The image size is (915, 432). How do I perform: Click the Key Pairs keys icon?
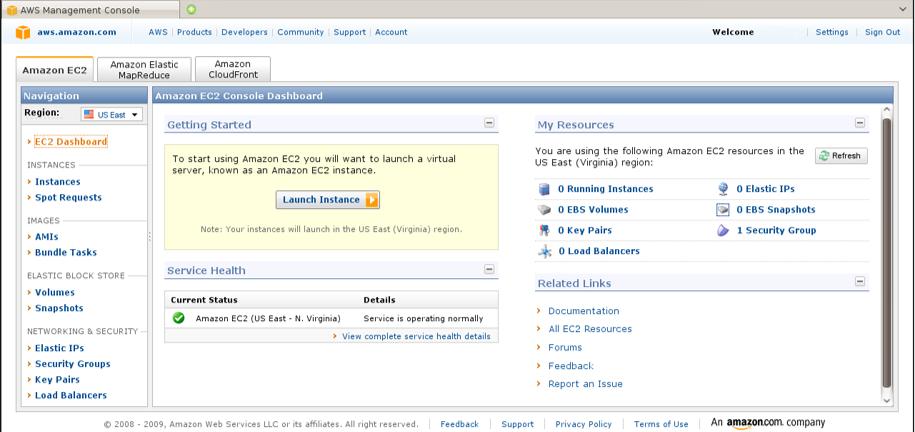click(544, 230)
